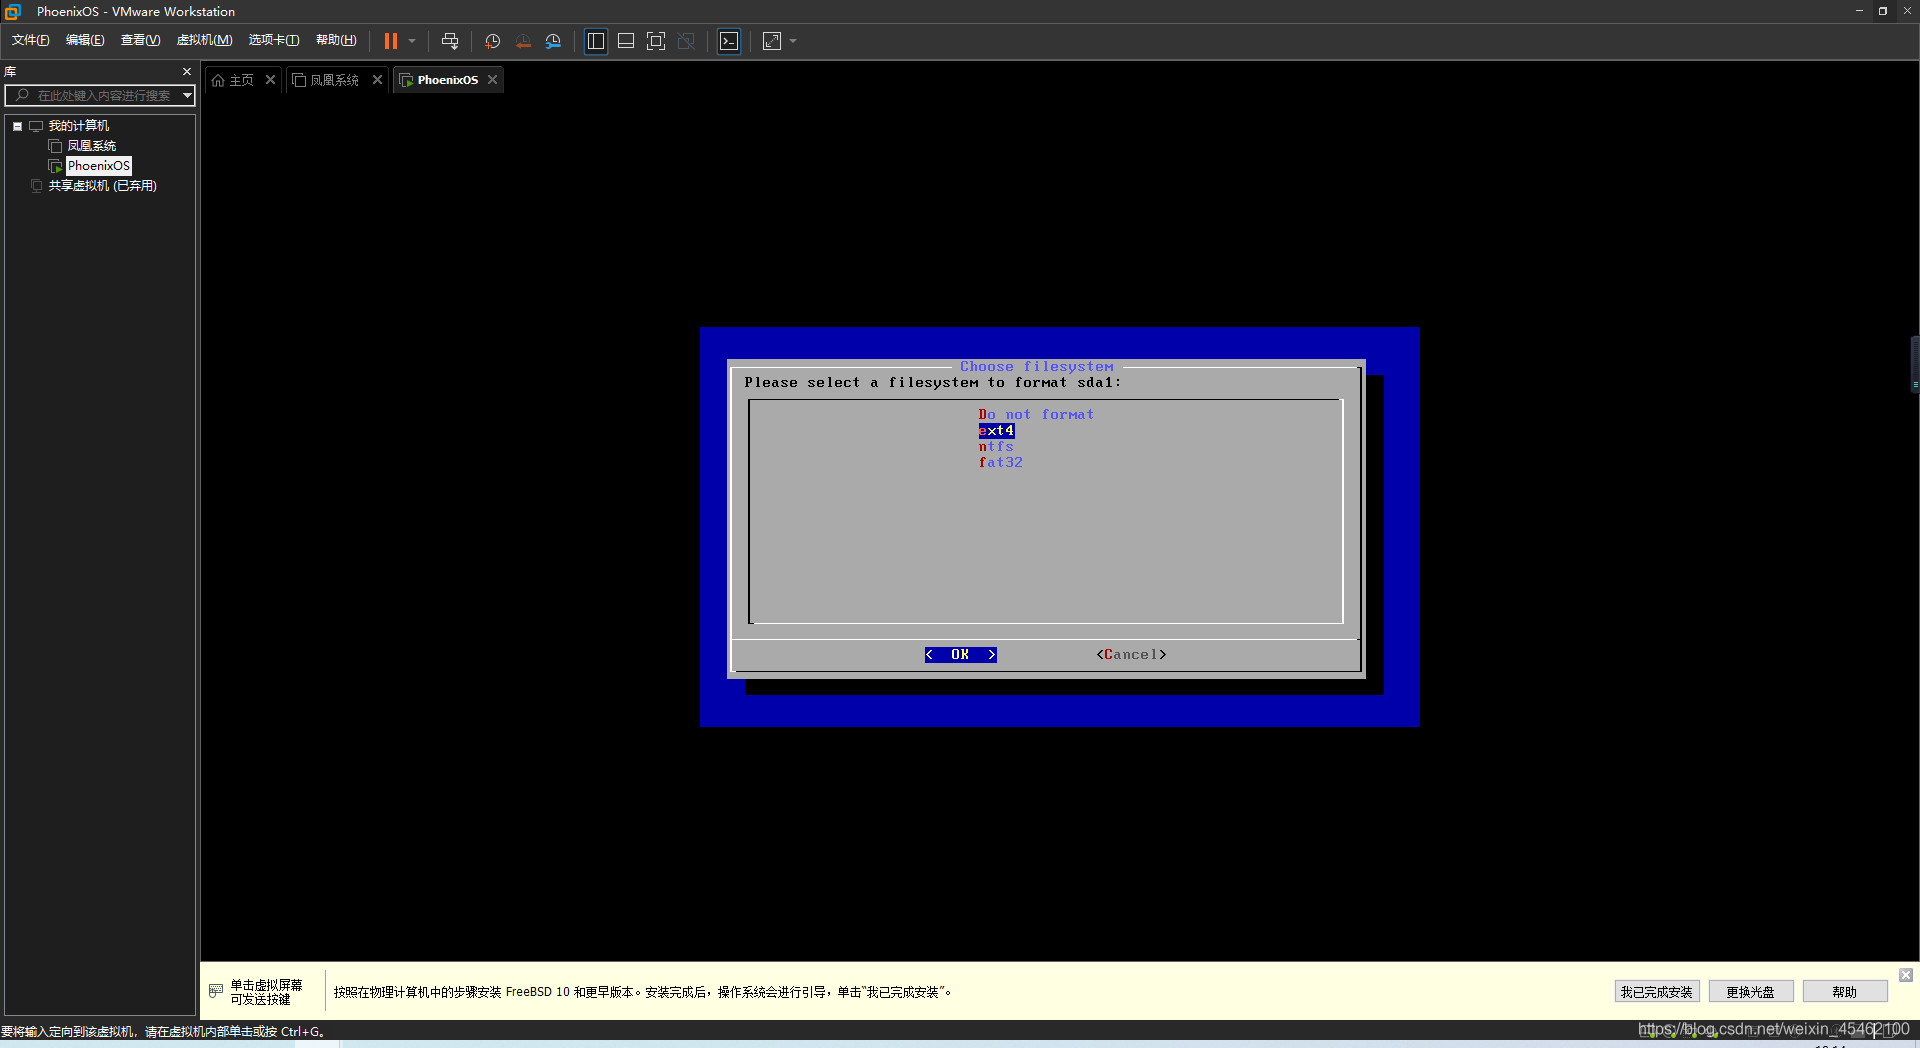Enter full screen mode

656,41
